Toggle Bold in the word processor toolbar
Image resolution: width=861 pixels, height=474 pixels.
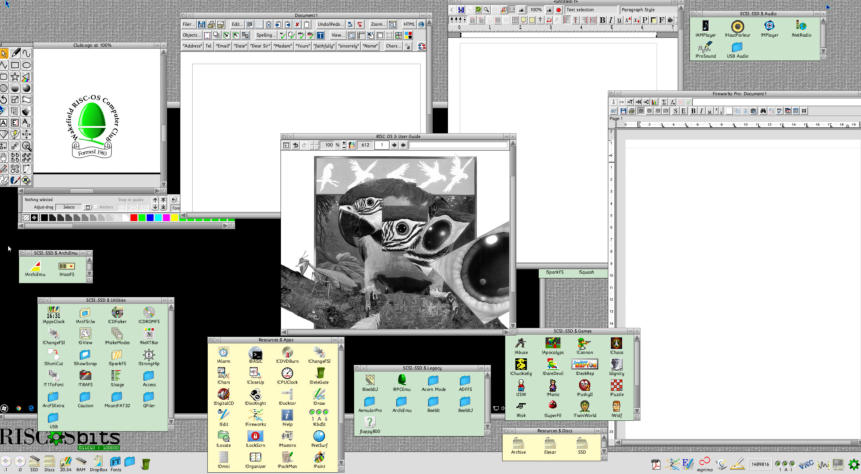click(x=602, y=20)
